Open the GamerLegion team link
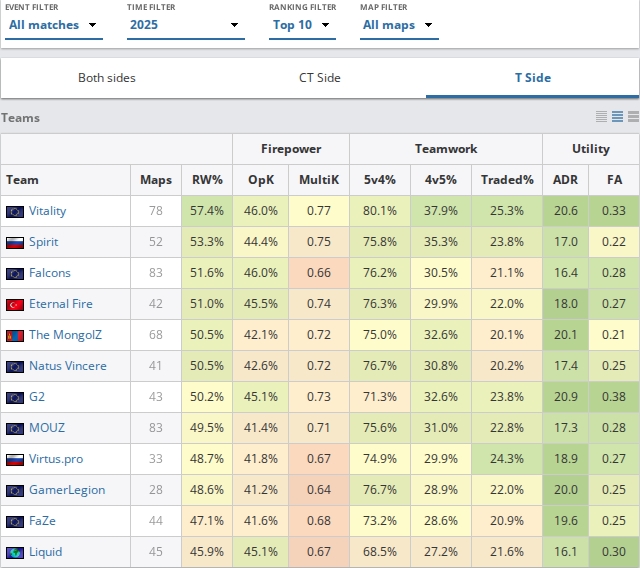Image resolution: width=640 pixels, height=568 pixels. point(67,490)
